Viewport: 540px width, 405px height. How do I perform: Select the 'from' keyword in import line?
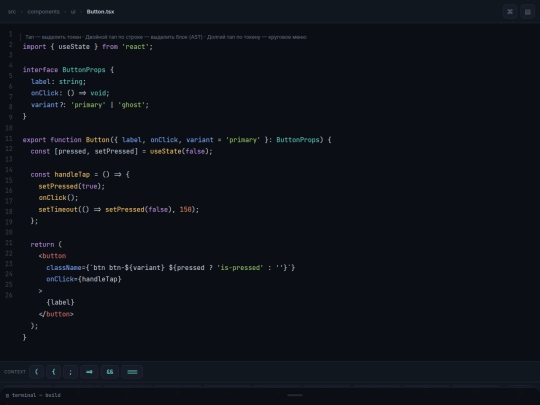[x=110, y=46]
